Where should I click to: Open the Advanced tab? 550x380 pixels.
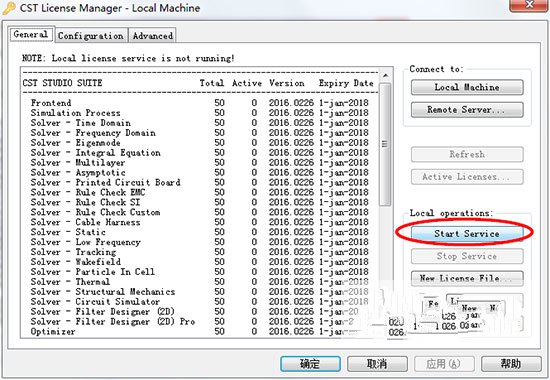[153, 36]
